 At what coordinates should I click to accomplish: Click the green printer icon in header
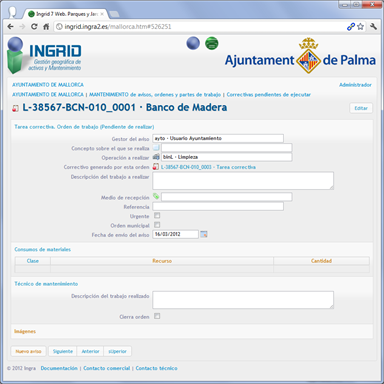tap(211, 43)
